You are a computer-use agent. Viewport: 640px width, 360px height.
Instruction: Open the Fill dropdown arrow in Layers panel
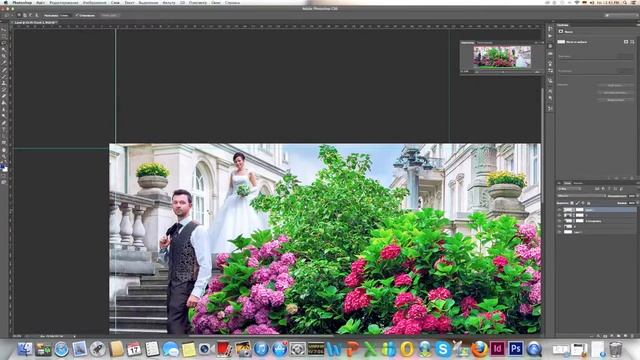[x=637, y=203]
